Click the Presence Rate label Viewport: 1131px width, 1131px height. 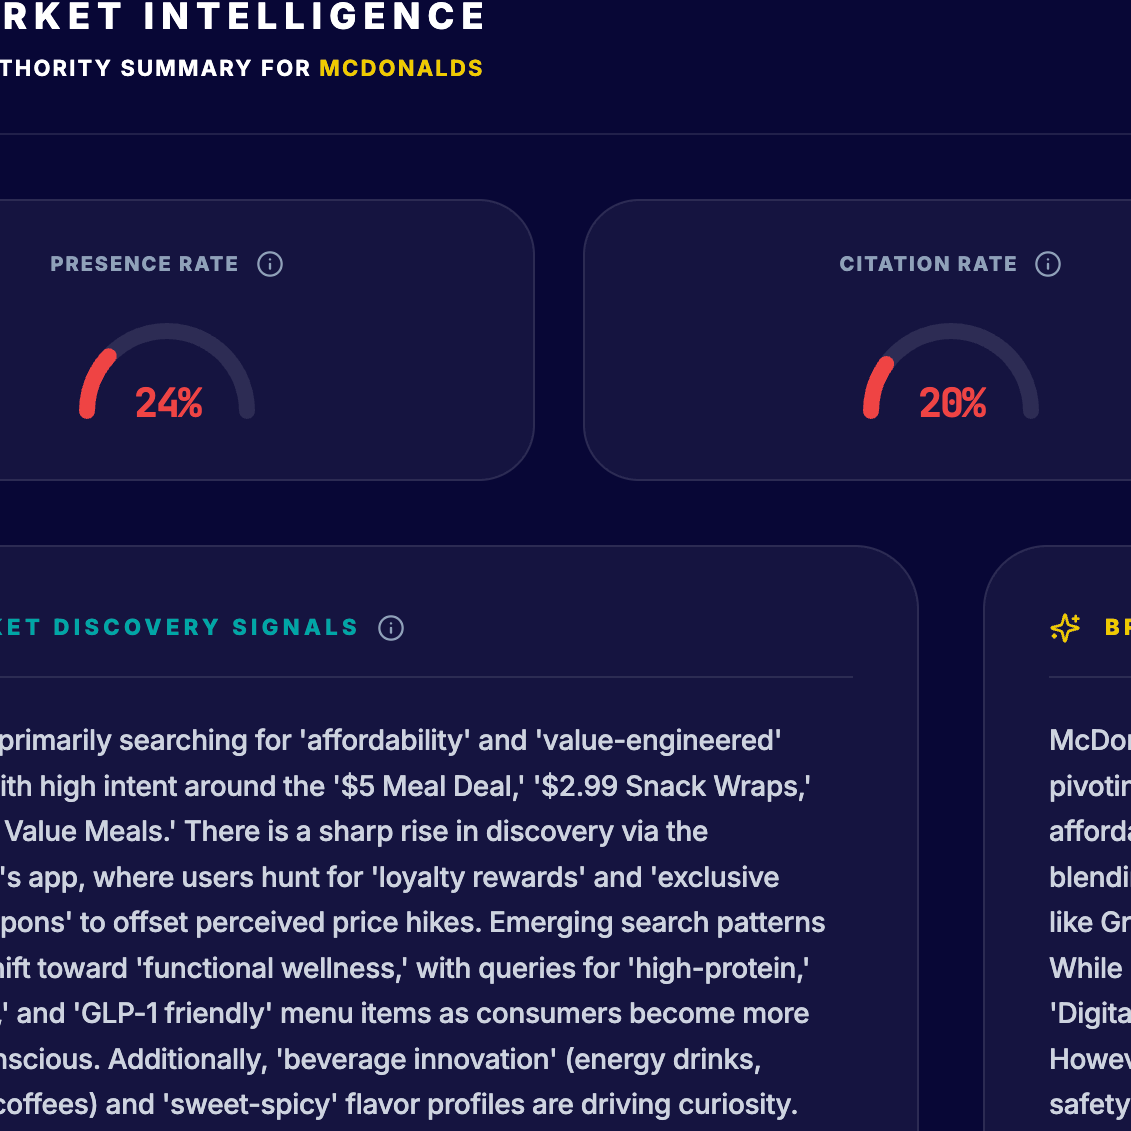(x=144, y=264)
